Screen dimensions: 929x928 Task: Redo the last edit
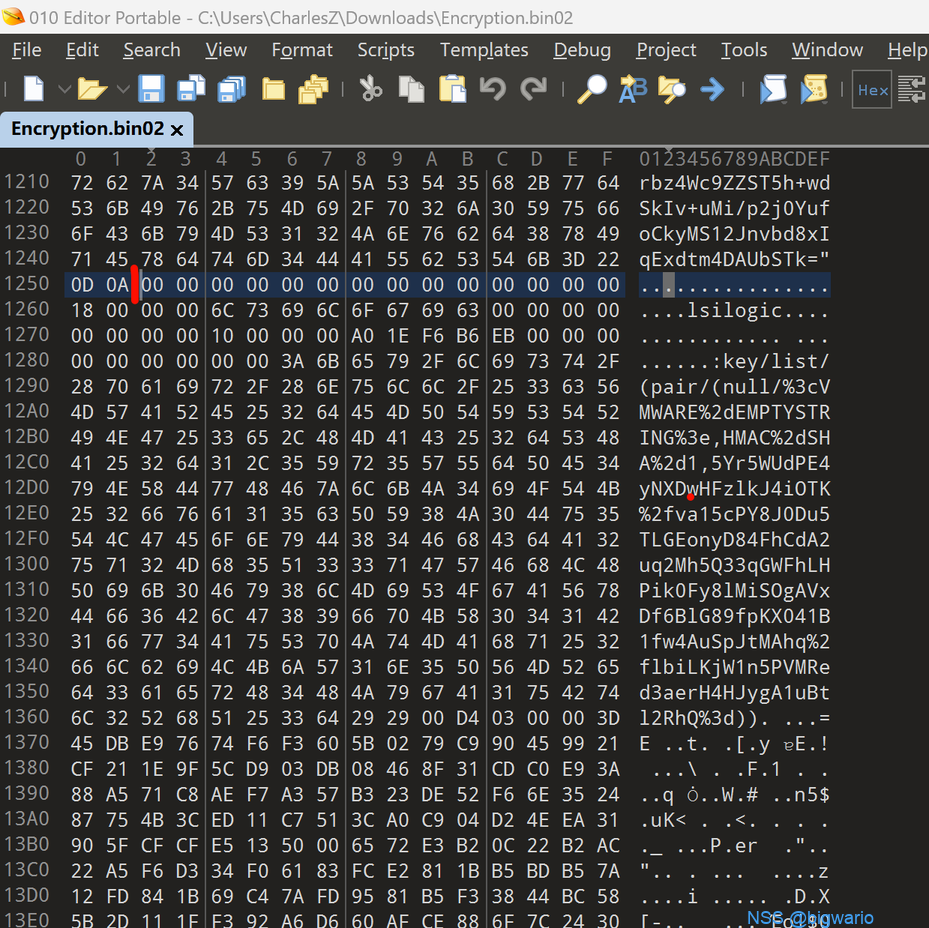[533, 90]
